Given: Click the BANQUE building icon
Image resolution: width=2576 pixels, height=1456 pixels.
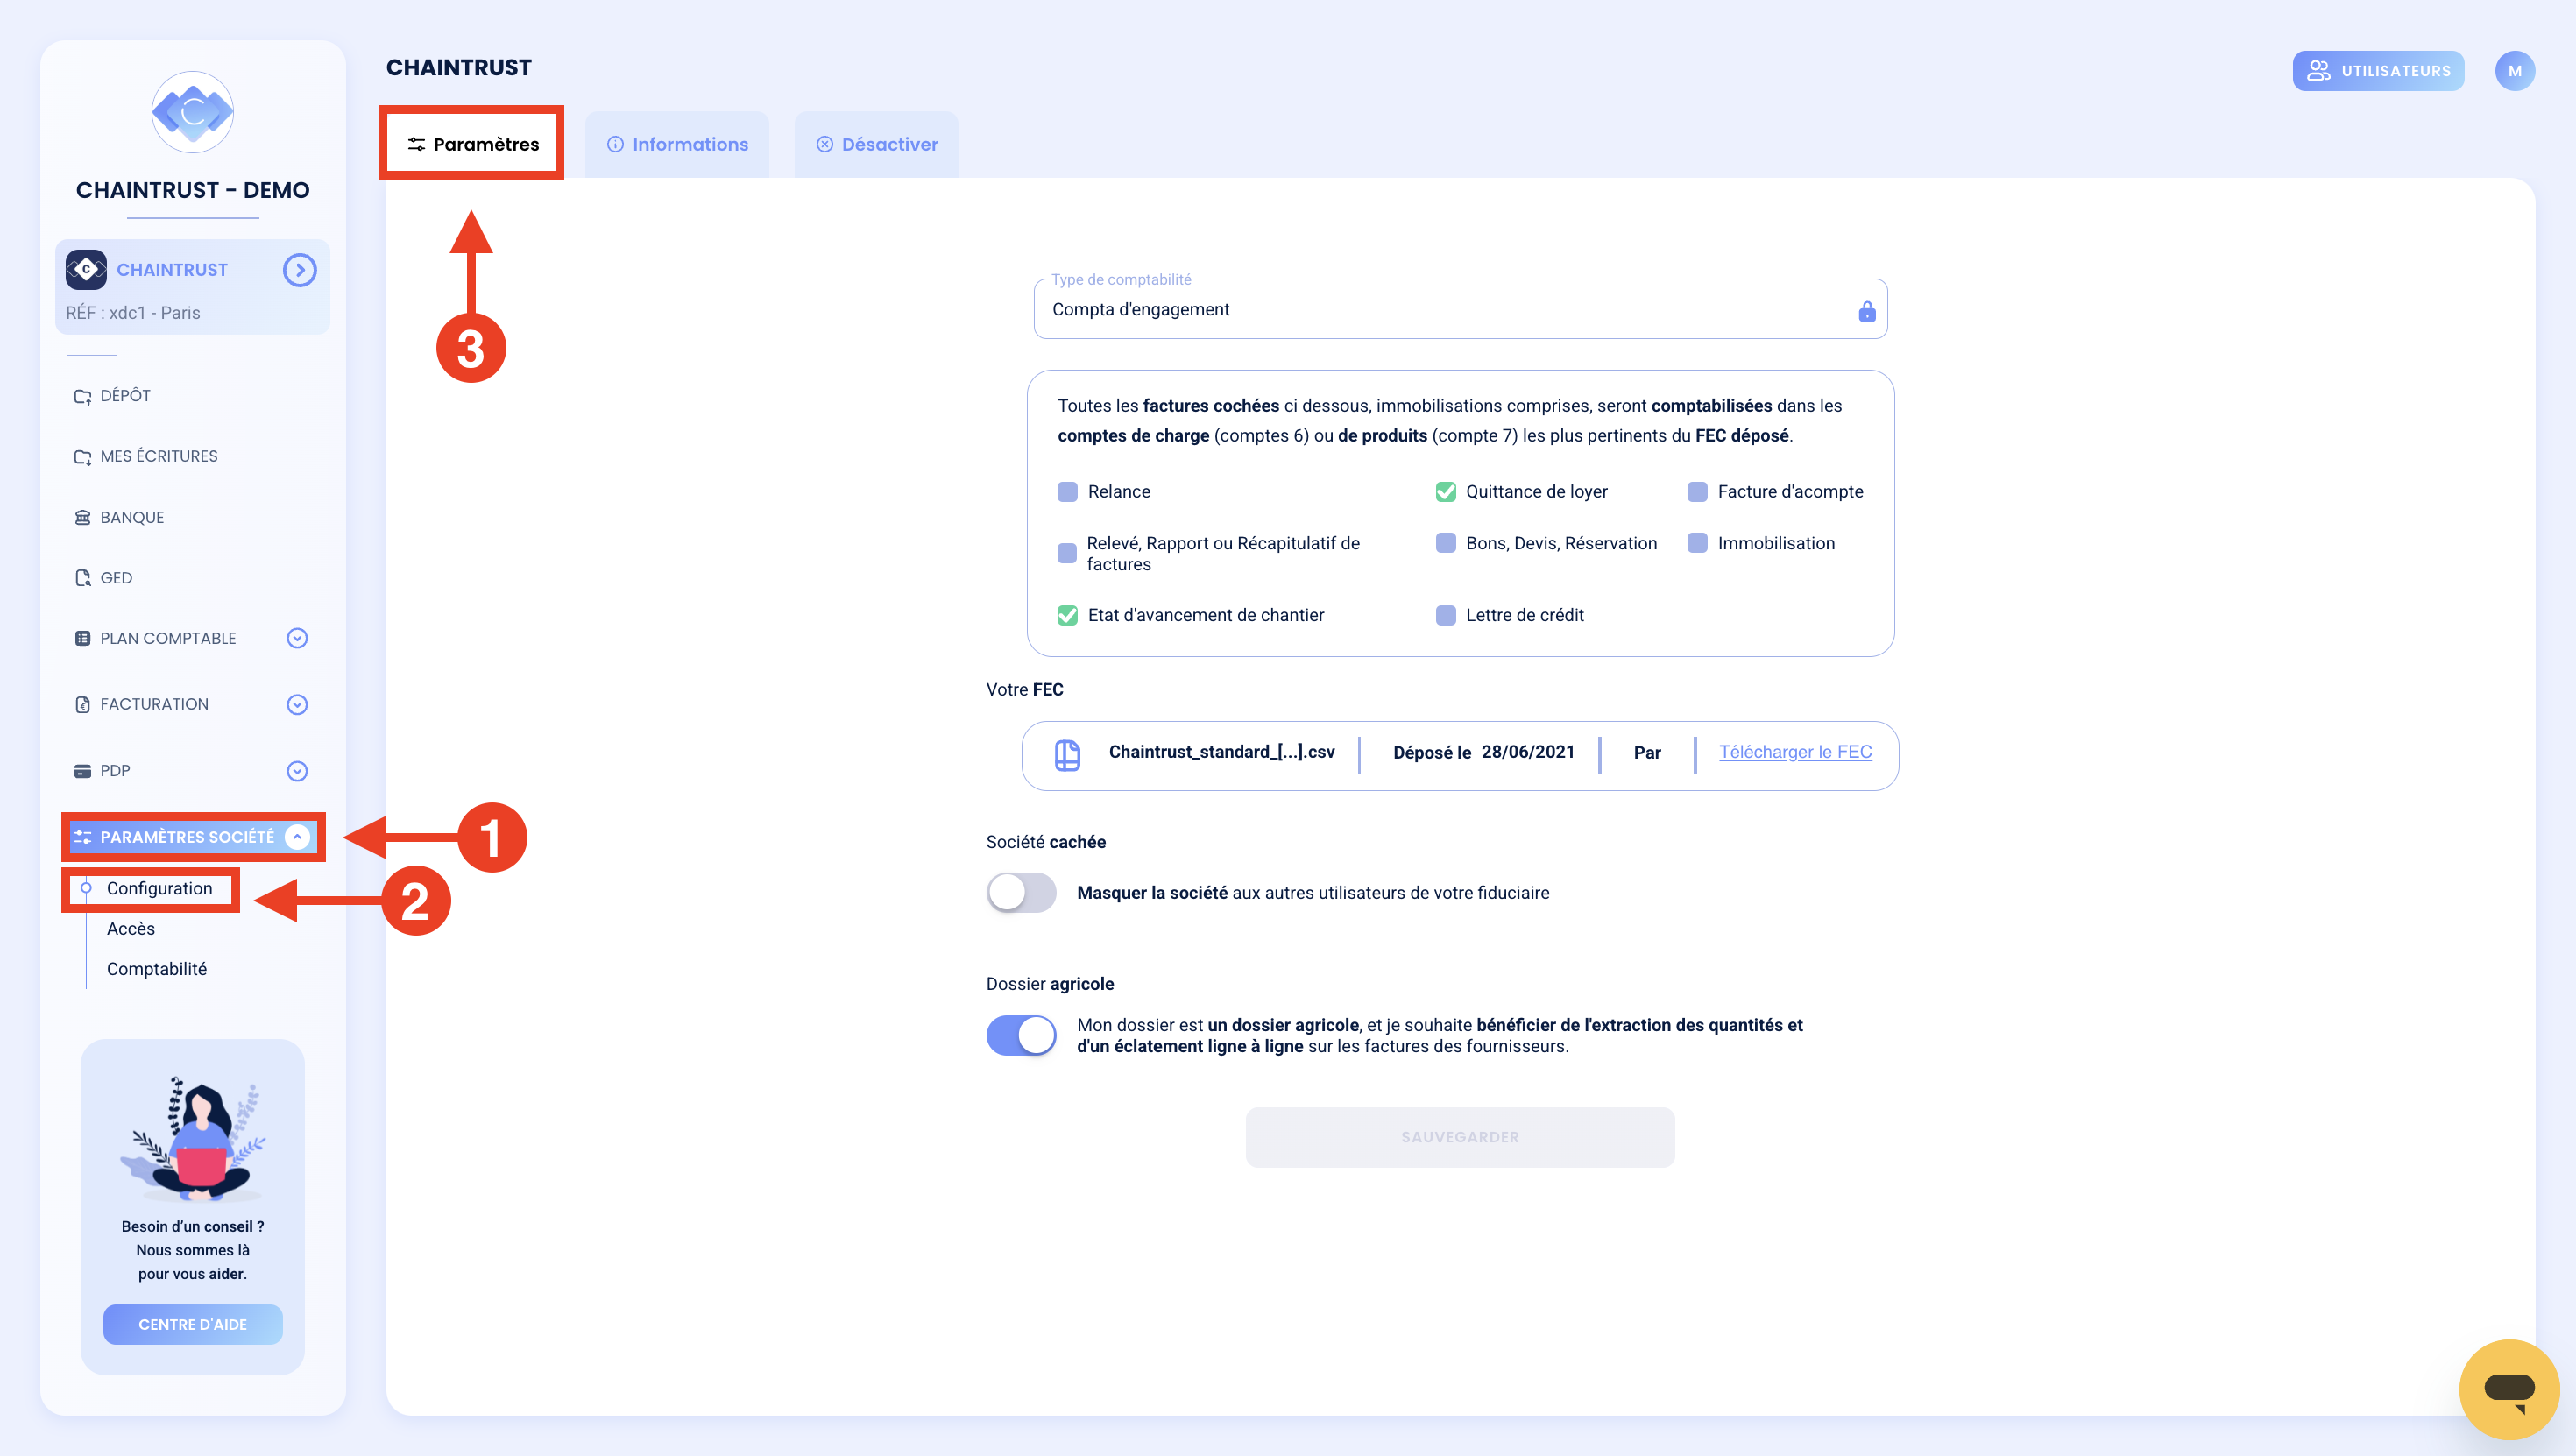Looking at the screenshot, I should point(83,517).
